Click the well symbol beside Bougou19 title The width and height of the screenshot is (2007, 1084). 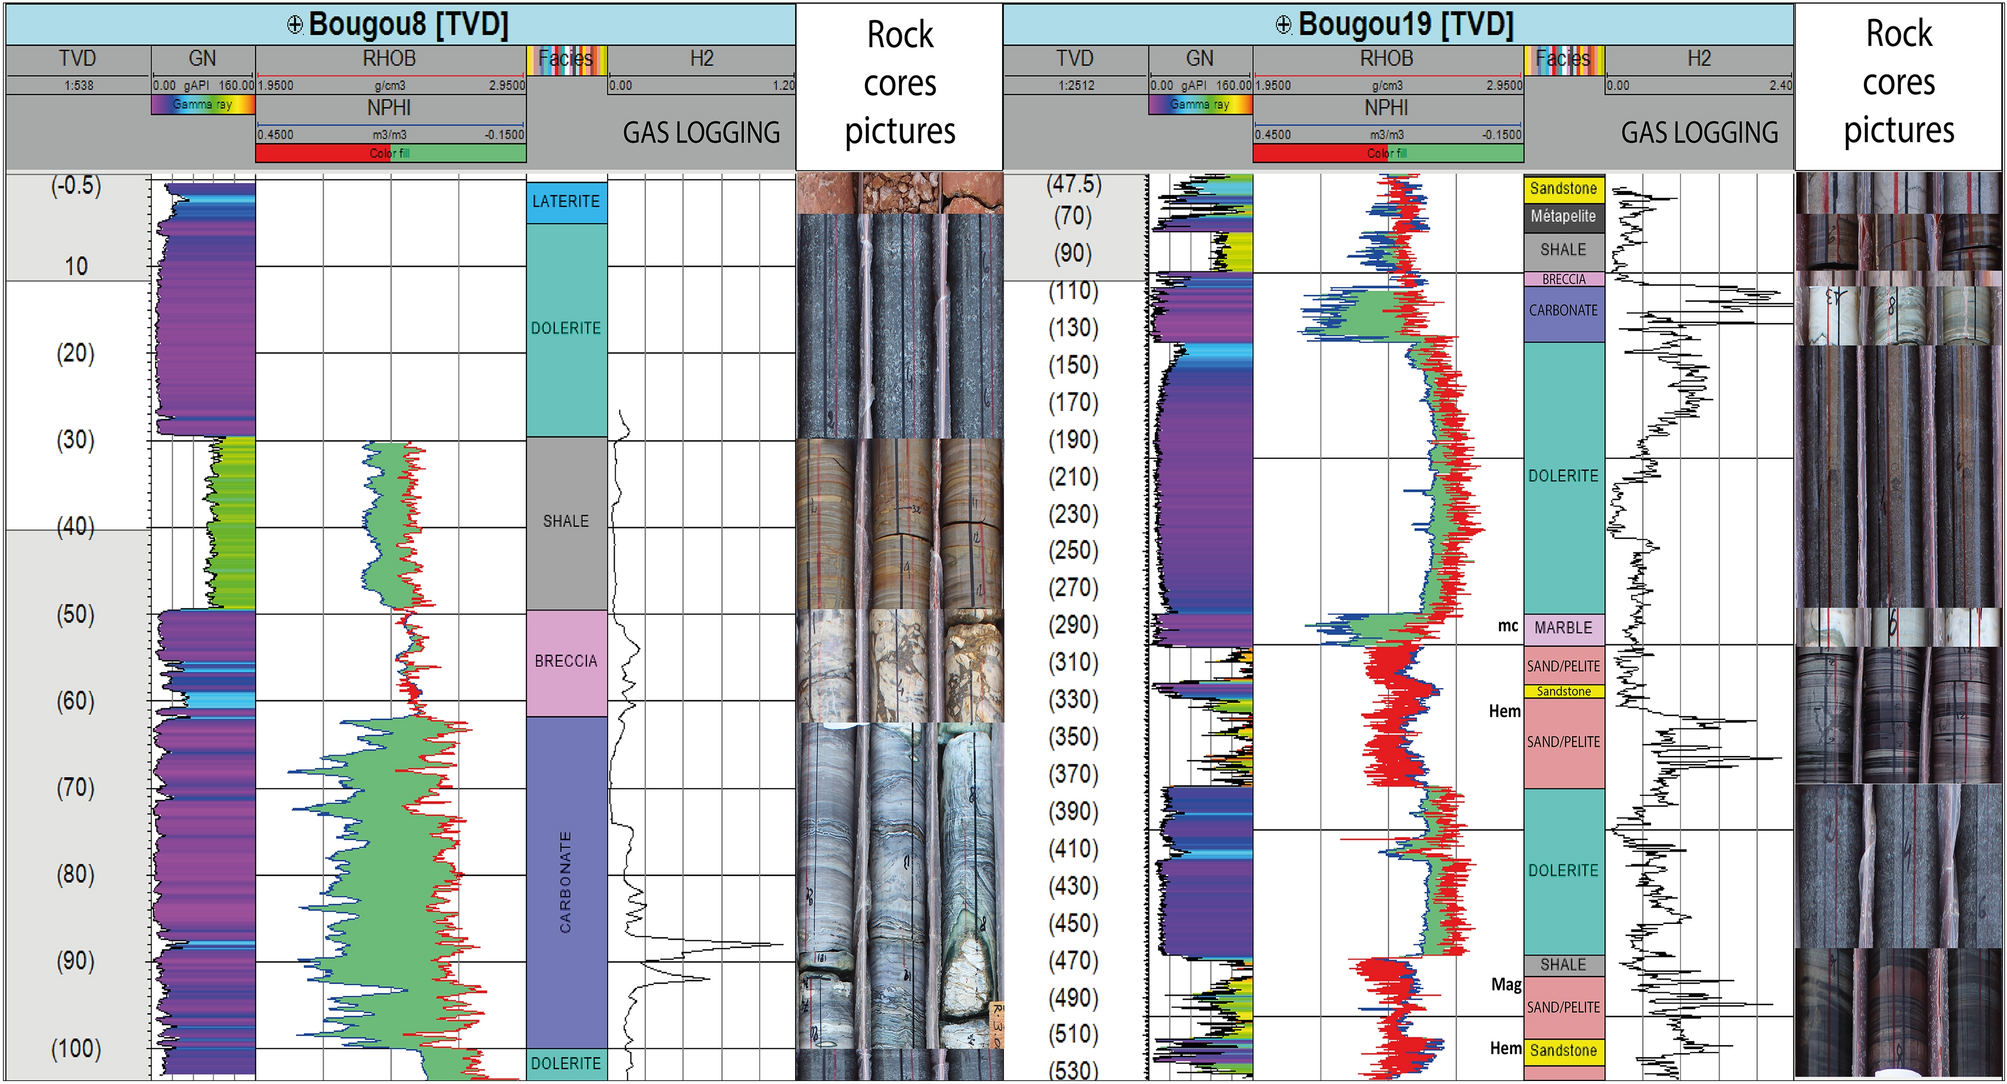point(1284,24)
